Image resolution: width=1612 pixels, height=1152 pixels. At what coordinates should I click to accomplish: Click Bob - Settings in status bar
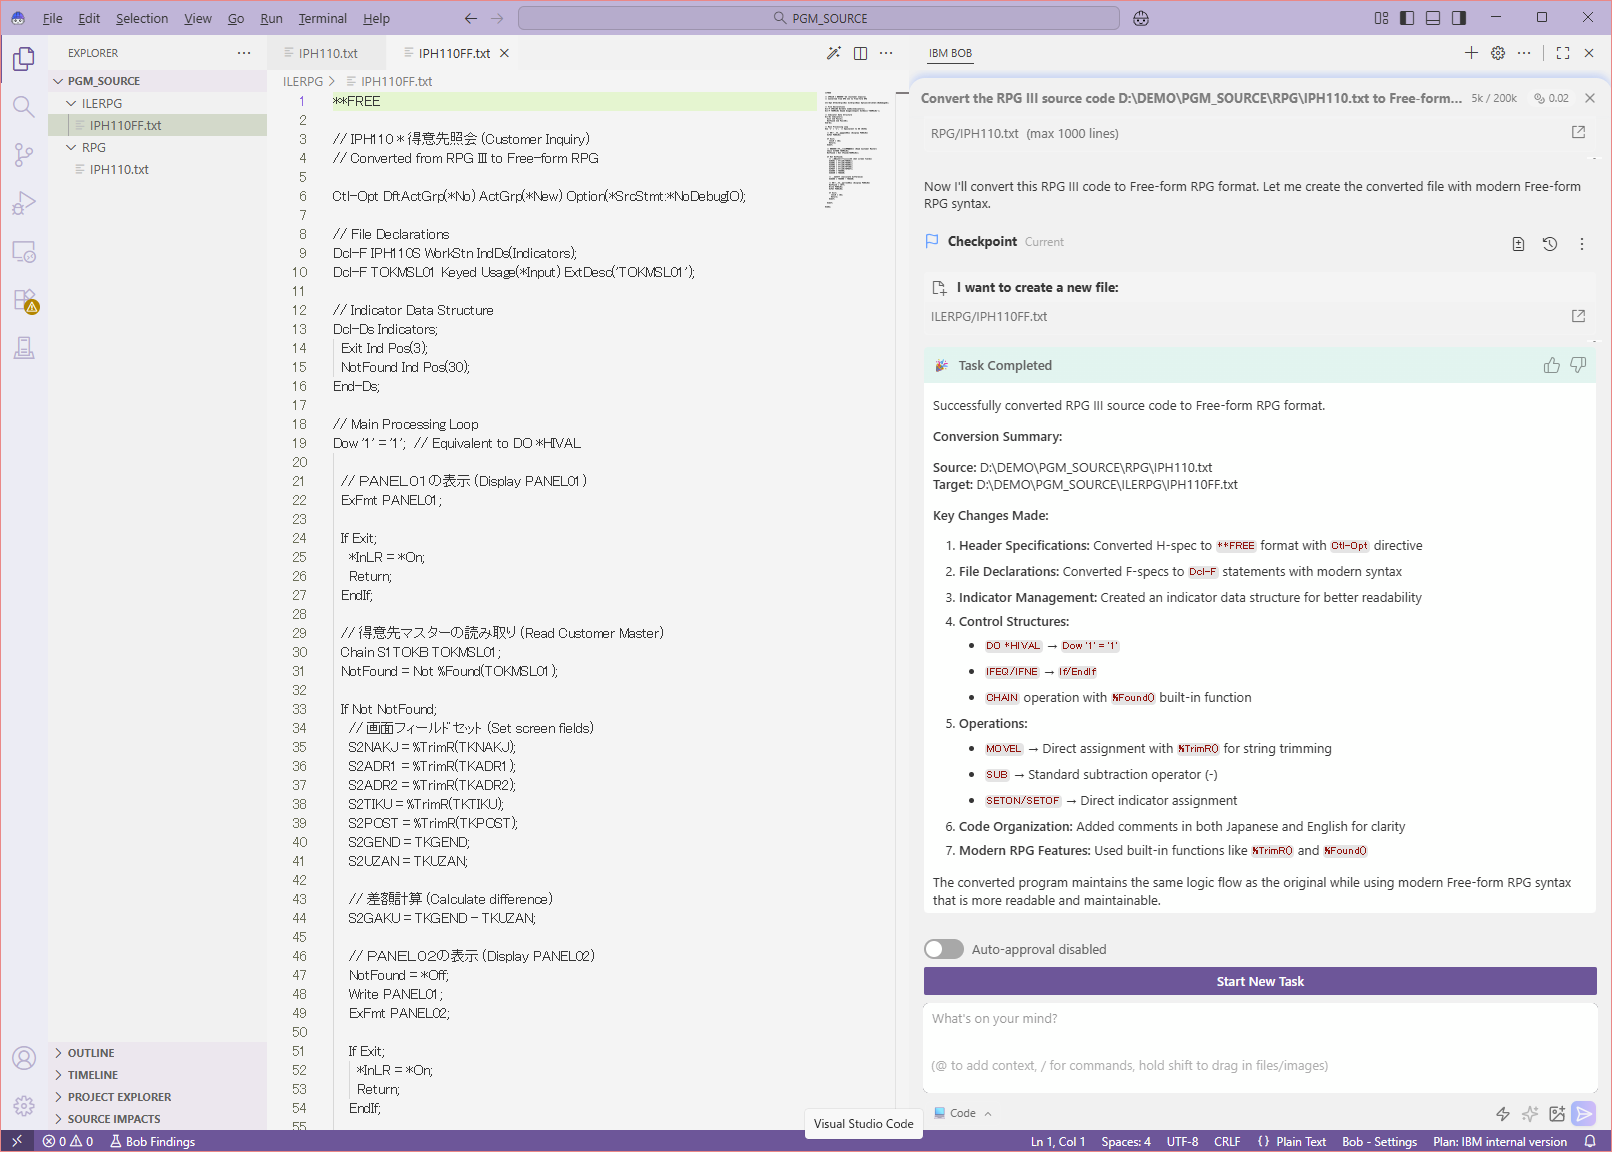(1379, 1141)
